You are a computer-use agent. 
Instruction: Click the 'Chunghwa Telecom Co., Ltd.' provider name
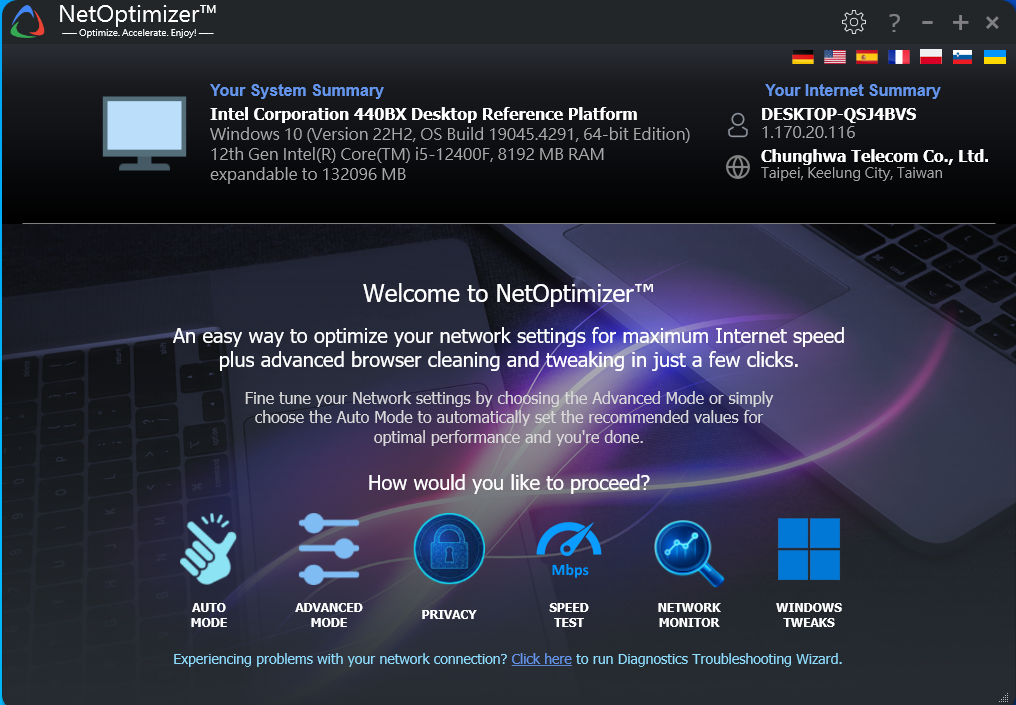(875, 156)
